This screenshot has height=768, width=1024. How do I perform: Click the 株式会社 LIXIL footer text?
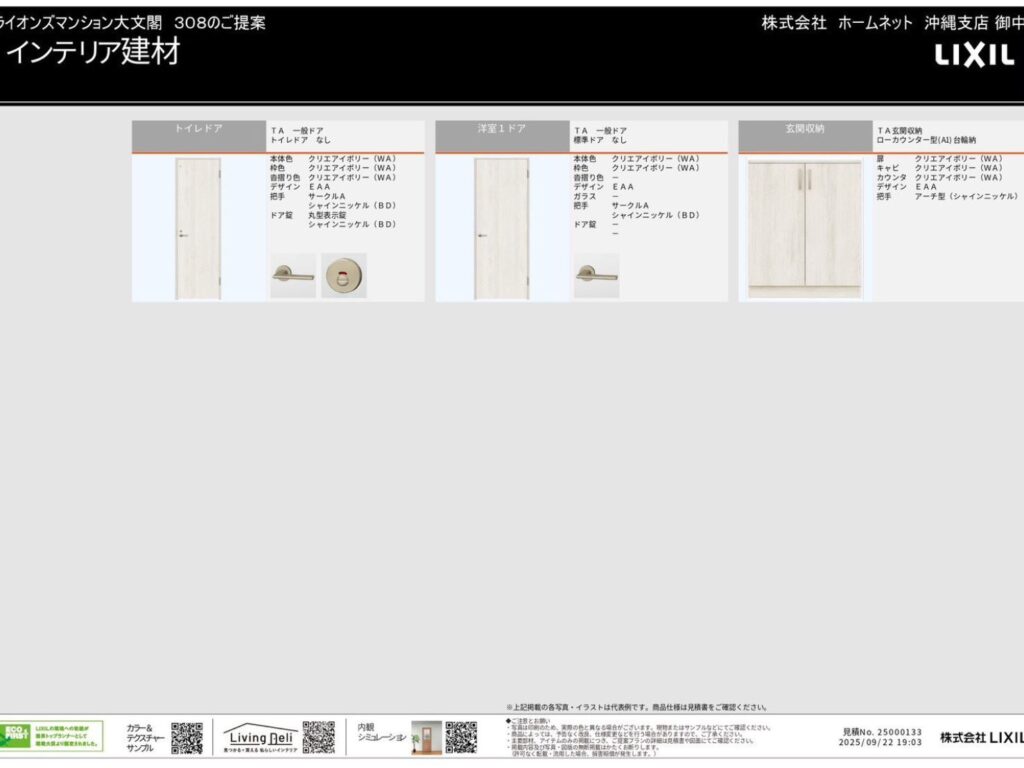[x=981, y=738]
